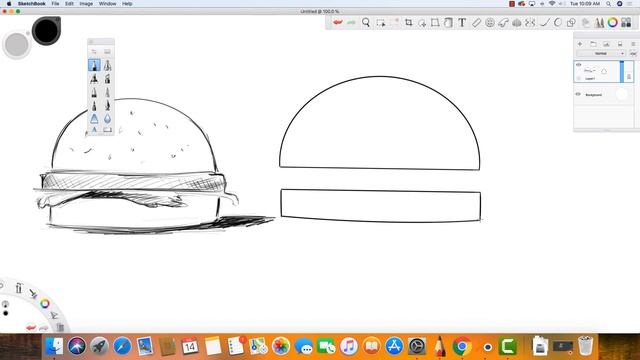This screenshot has width=640, height=360.
Task: Click the gray brush size puck
Action: (x=17, y=44)
